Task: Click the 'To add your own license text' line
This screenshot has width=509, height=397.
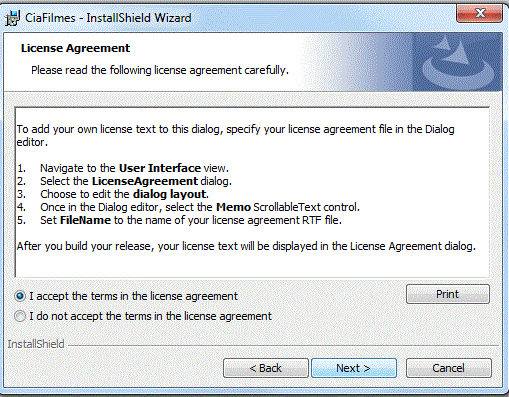Action: [235, 129]
